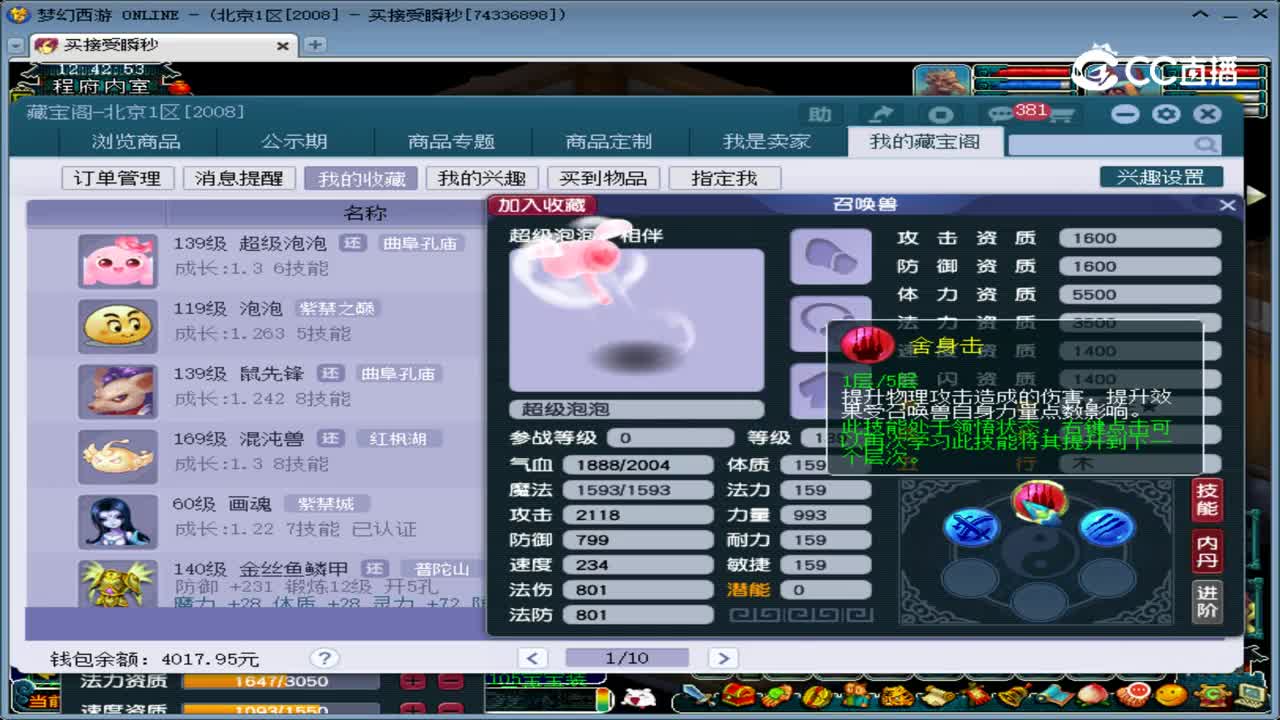Click wallet help question mark
1280x720 pixels.
pyautogui.click(x=323, y=658)
